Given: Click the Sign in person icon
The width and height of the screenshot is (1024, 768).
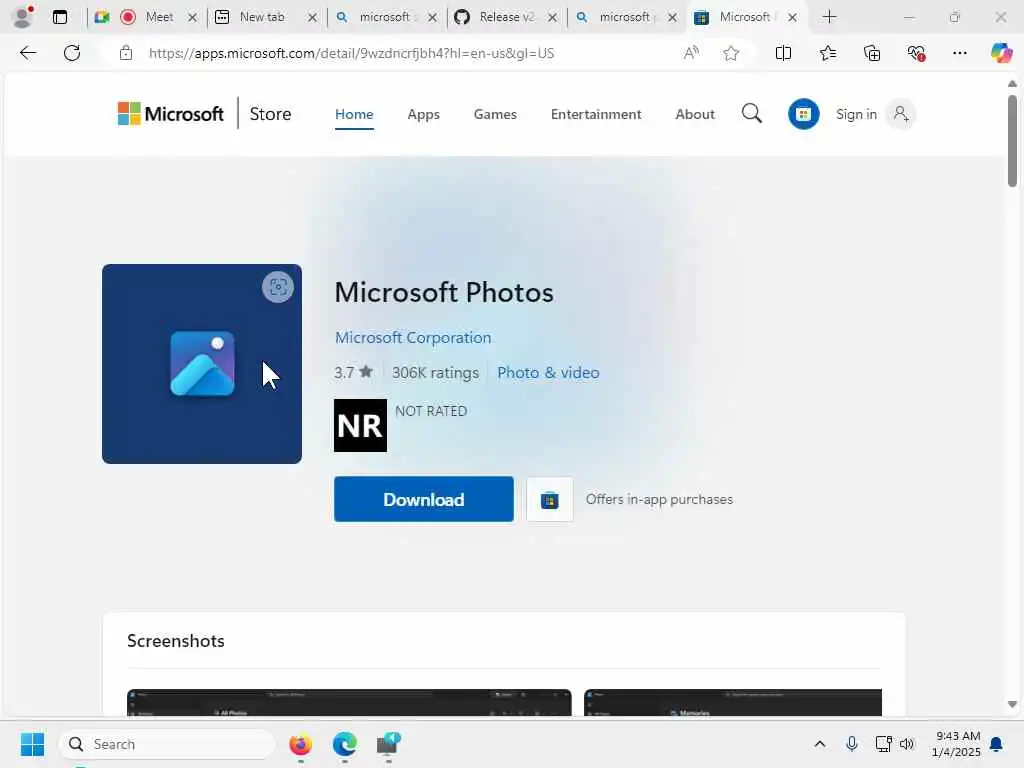Looking at the screenshot, I should tap(901, 114).
